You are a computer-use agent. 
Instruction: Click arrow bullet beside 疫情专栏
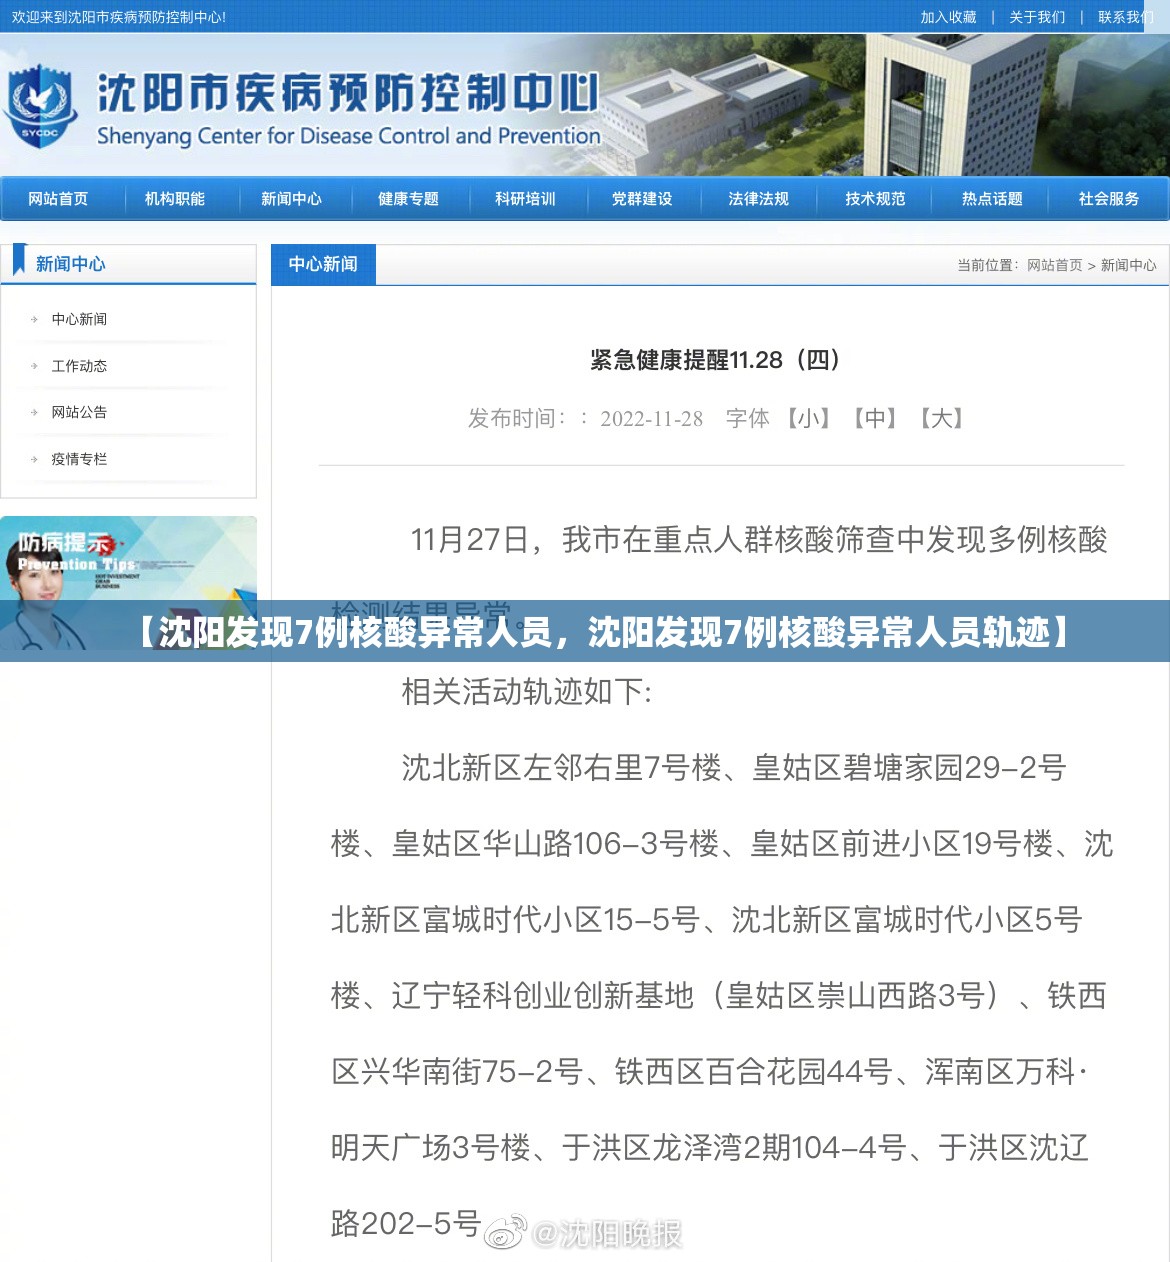click(34, 459)
